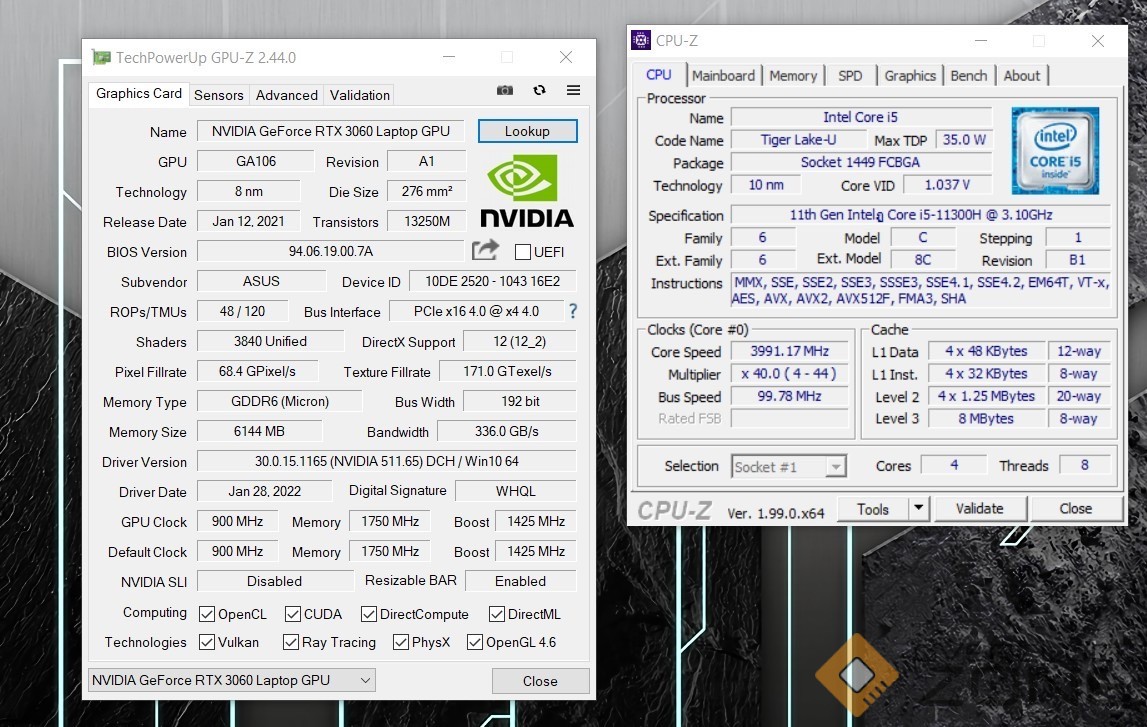Toggle the CUDA checkbox
The width and height of the screenshot is (1147, 727).
click(293, 614)
